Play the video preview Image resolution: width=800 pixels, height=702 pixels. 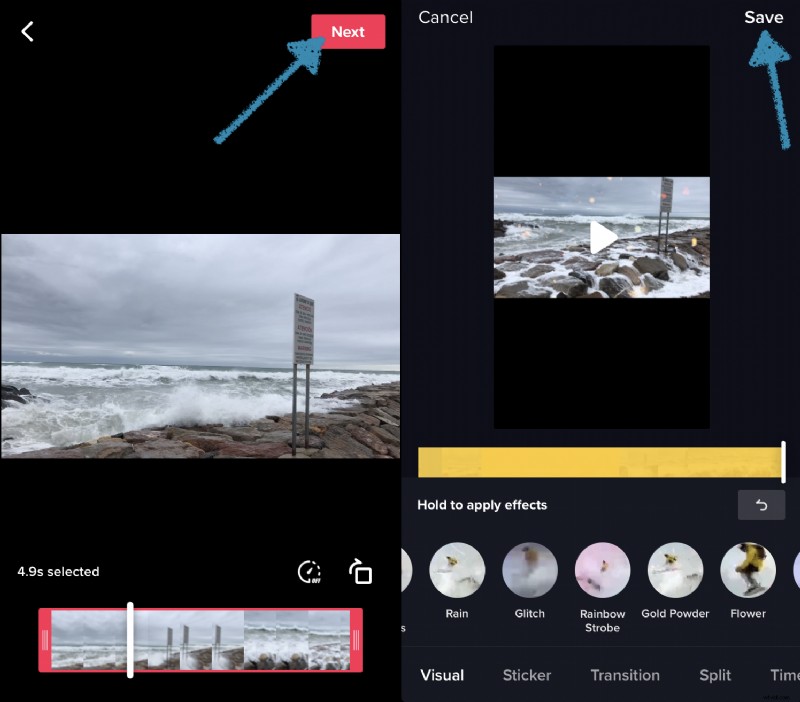(601, 237)
